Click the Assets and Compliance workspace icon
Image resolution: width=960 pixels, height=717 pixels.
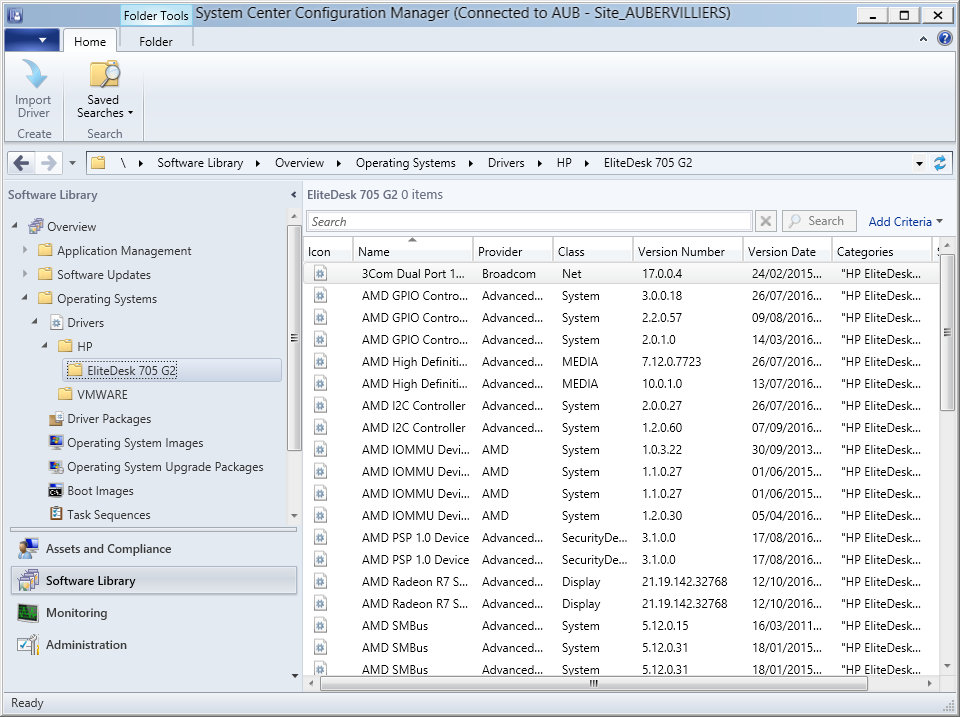pyautogui.click(x=28, y=549)
